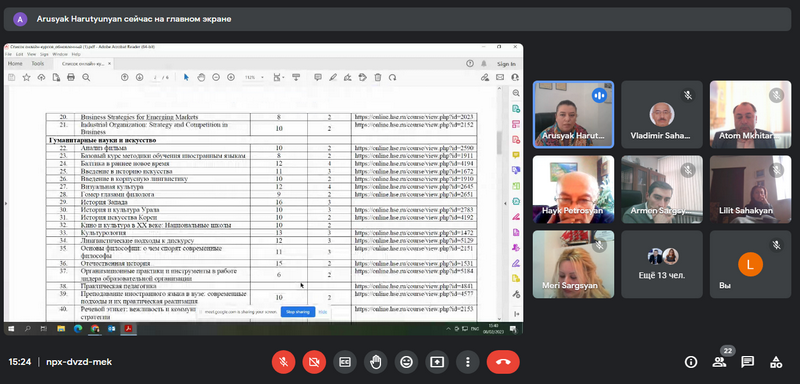
Task: Leave call with red hang-up button
Action: (503, 362)
